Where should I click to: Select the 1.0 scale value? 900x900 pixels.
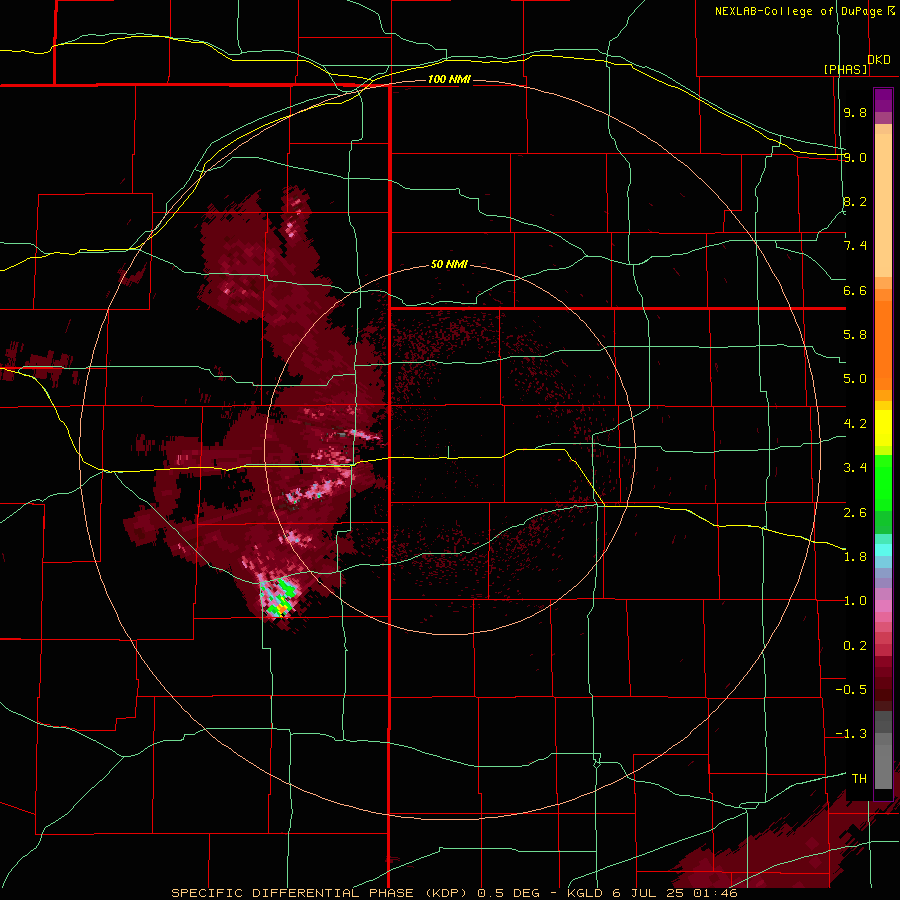(x=855, y=601)
